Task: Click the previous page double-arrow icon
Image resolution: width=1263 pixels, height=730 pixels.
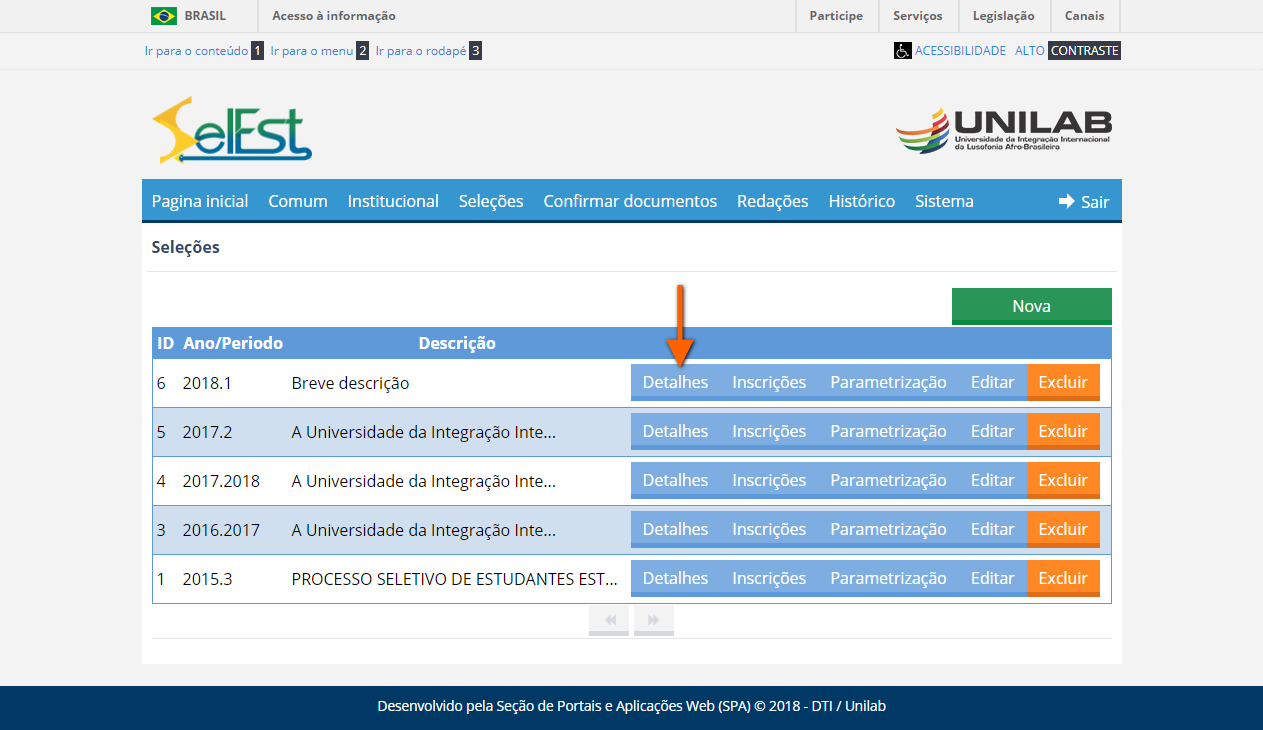Action: point(608,619)
